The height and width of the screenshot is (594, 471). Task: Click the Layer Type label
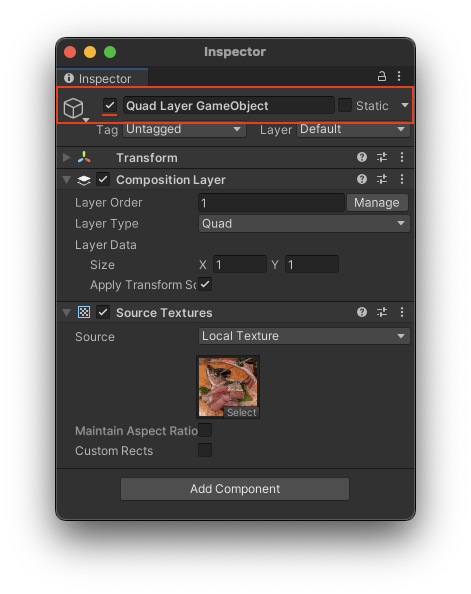click(107, 224)
